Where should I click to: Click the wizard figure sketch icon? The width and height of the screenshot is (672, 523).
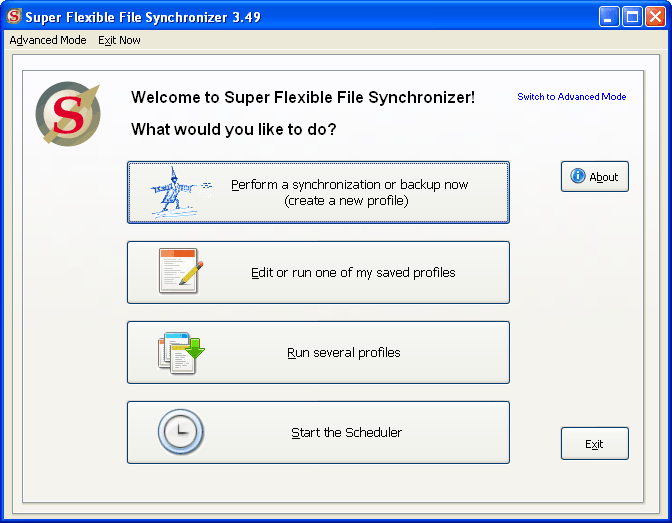click(180, 193)
